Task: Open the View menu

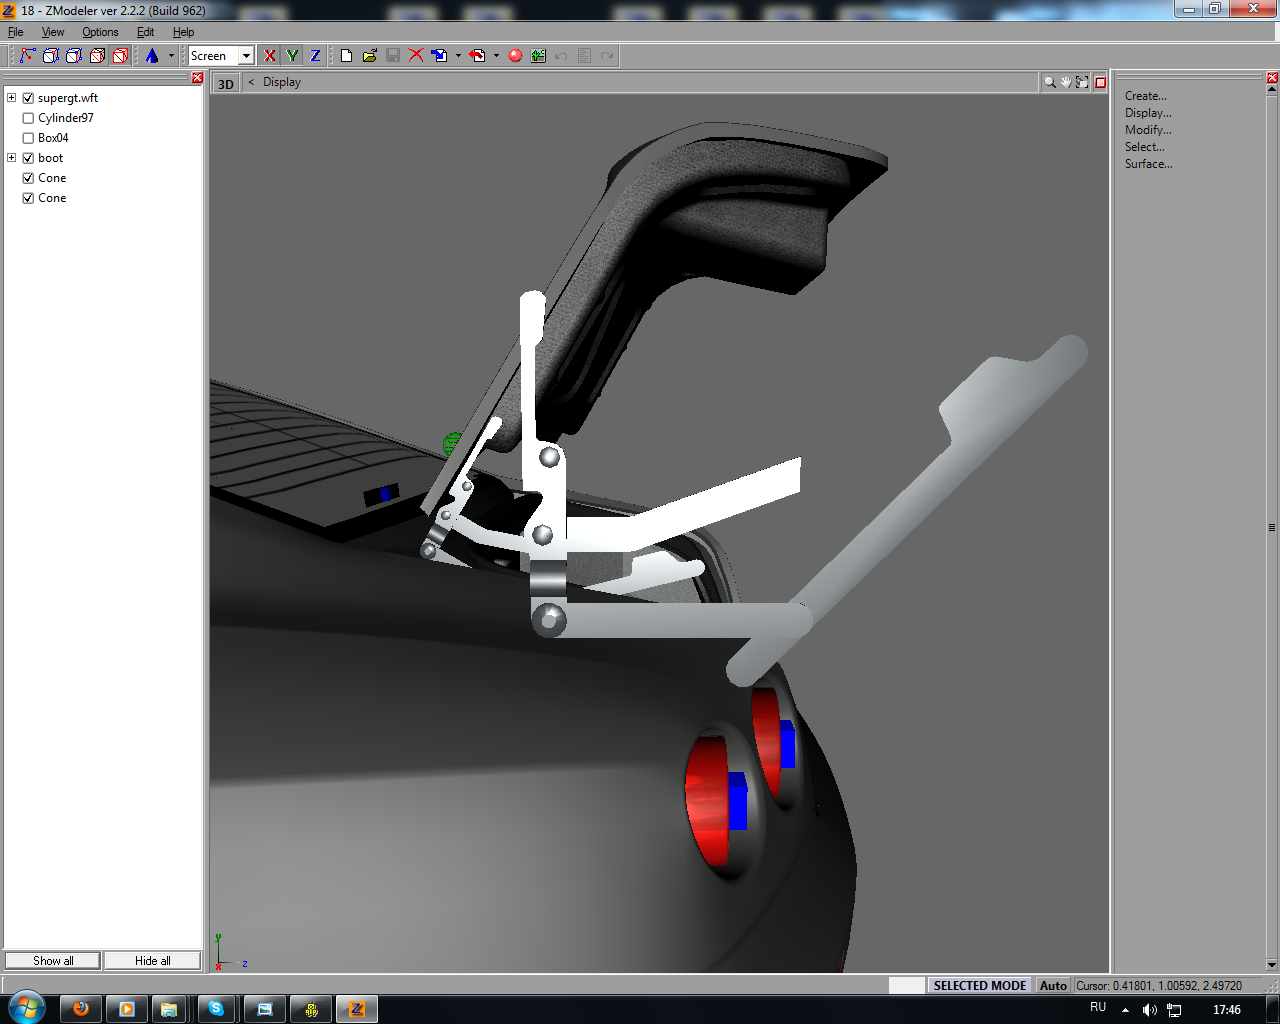Action: [x=53, y=32]
